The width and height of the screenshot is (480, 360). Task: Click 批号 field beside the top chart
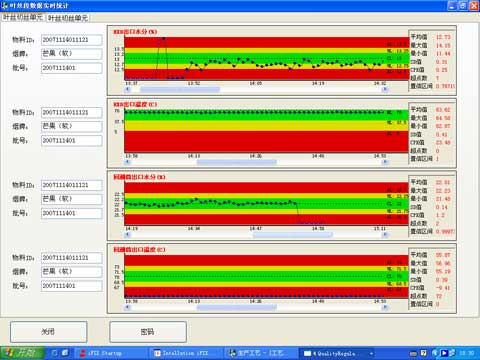(x=72, y=68)
